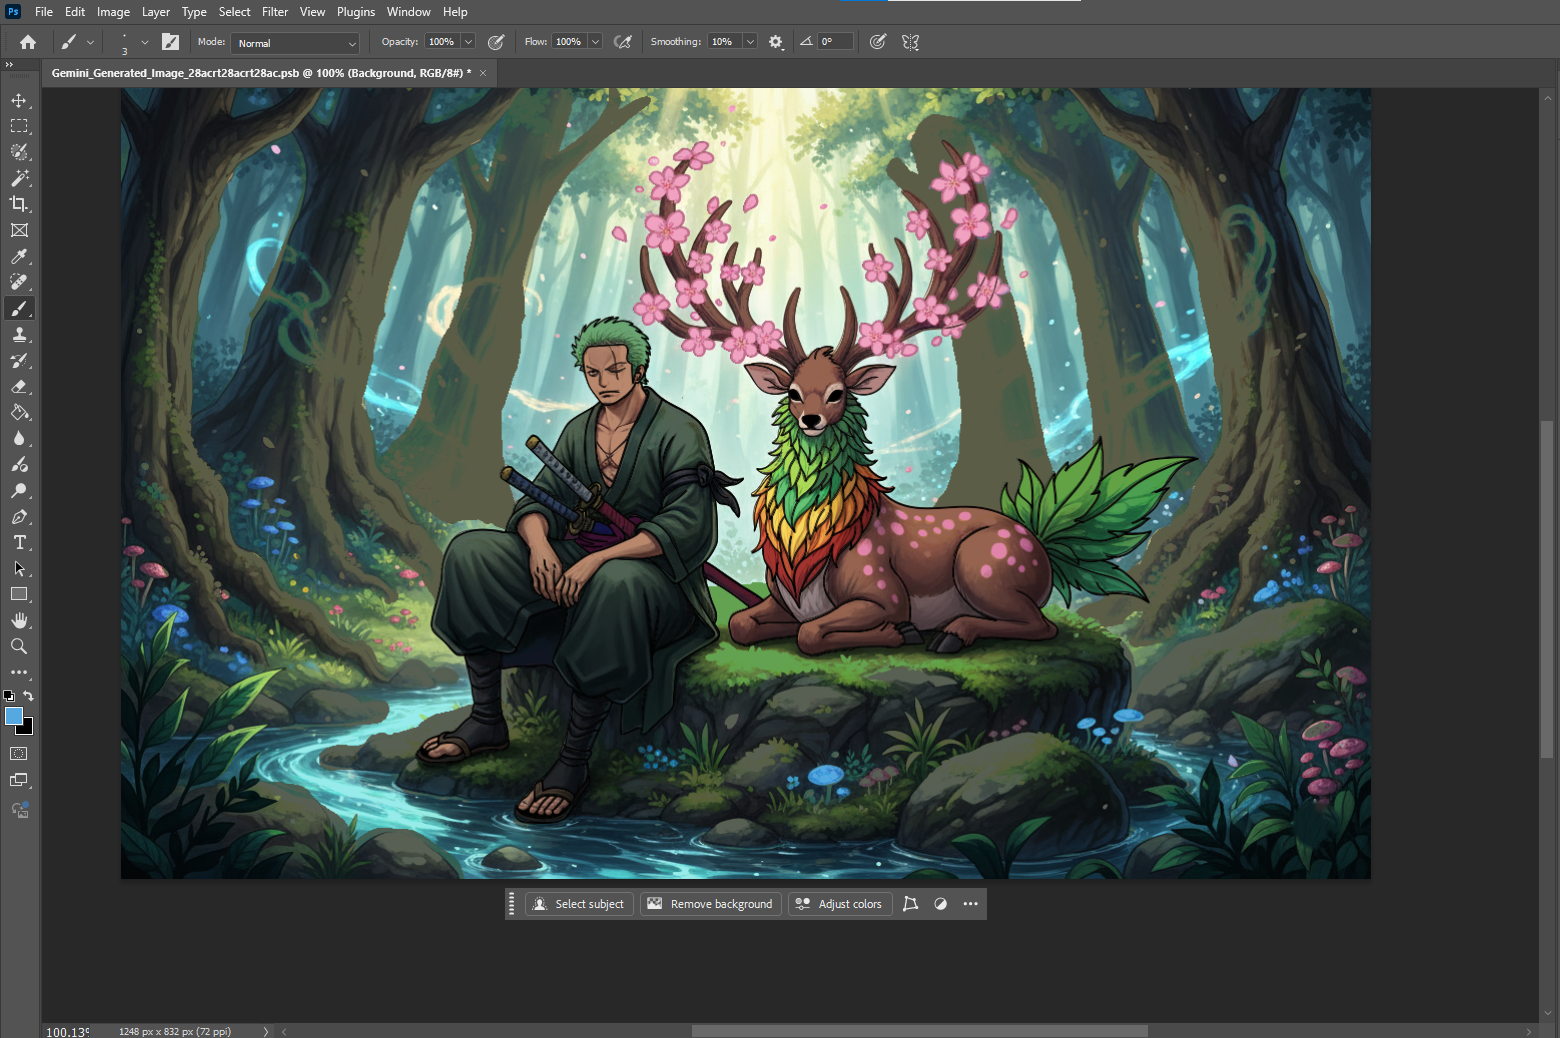
Task: Toggle pressure control for brush size
Action: (x=877, y=42)
